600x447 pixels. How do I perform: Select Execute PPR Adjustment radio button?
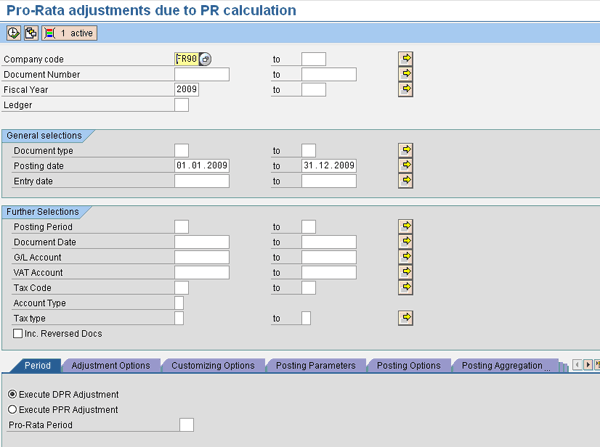click(12, 409)
